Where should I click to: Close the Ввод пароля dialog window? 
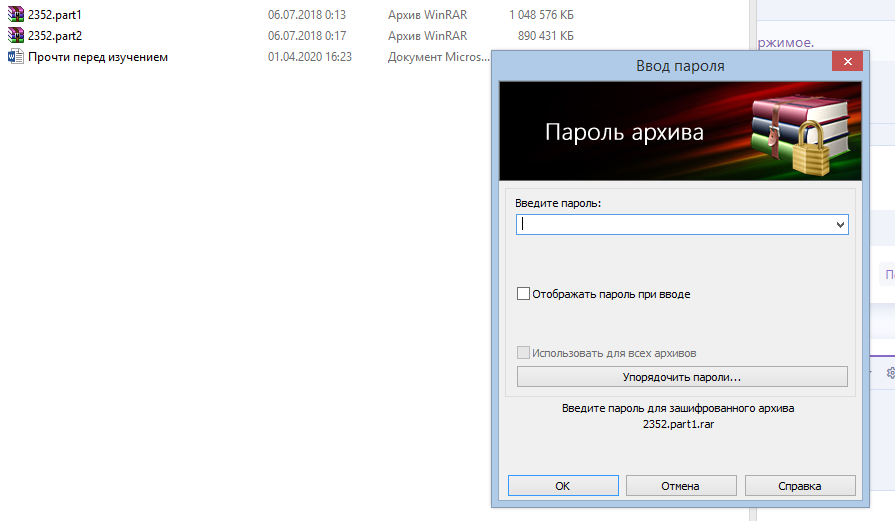[x=847, y=63]
